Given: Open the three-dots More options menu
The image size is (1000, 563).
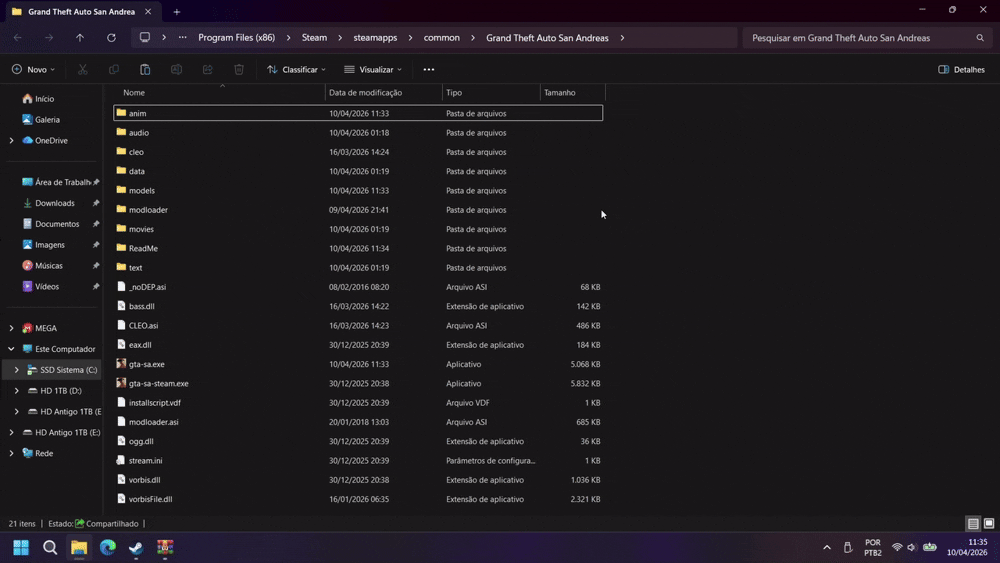Looking at the screenshot, I should point(429,69).
